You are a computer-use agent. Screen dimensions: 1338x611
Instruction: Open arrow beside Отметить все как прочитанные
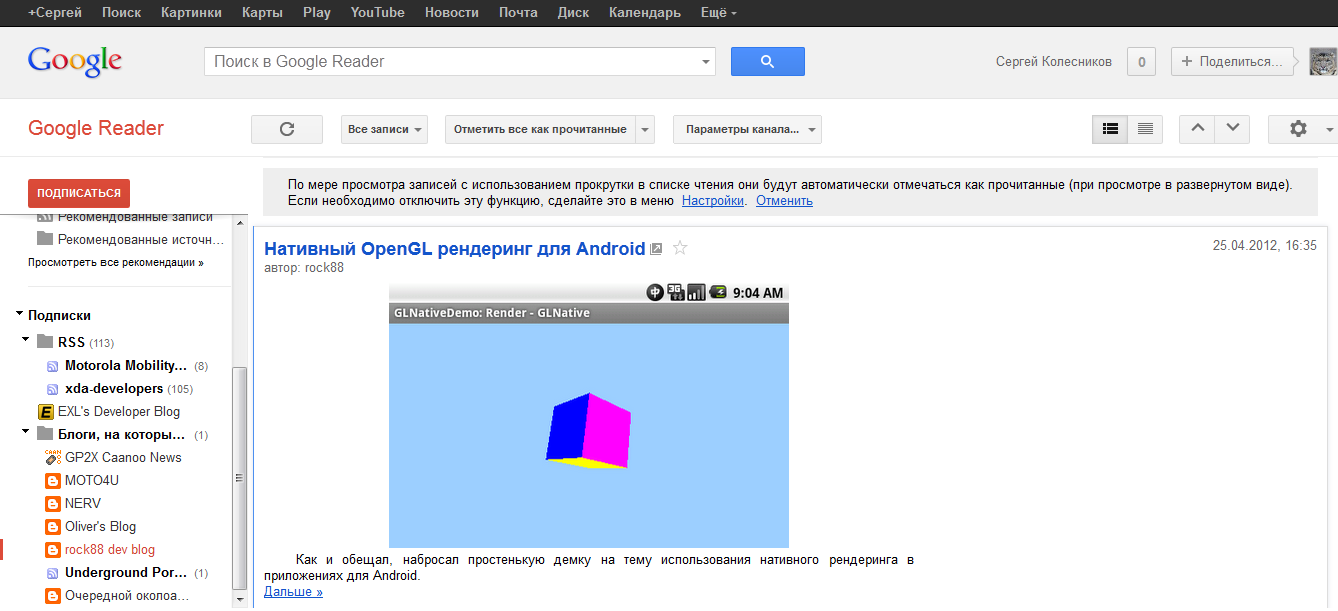click(x=645, y=129)
